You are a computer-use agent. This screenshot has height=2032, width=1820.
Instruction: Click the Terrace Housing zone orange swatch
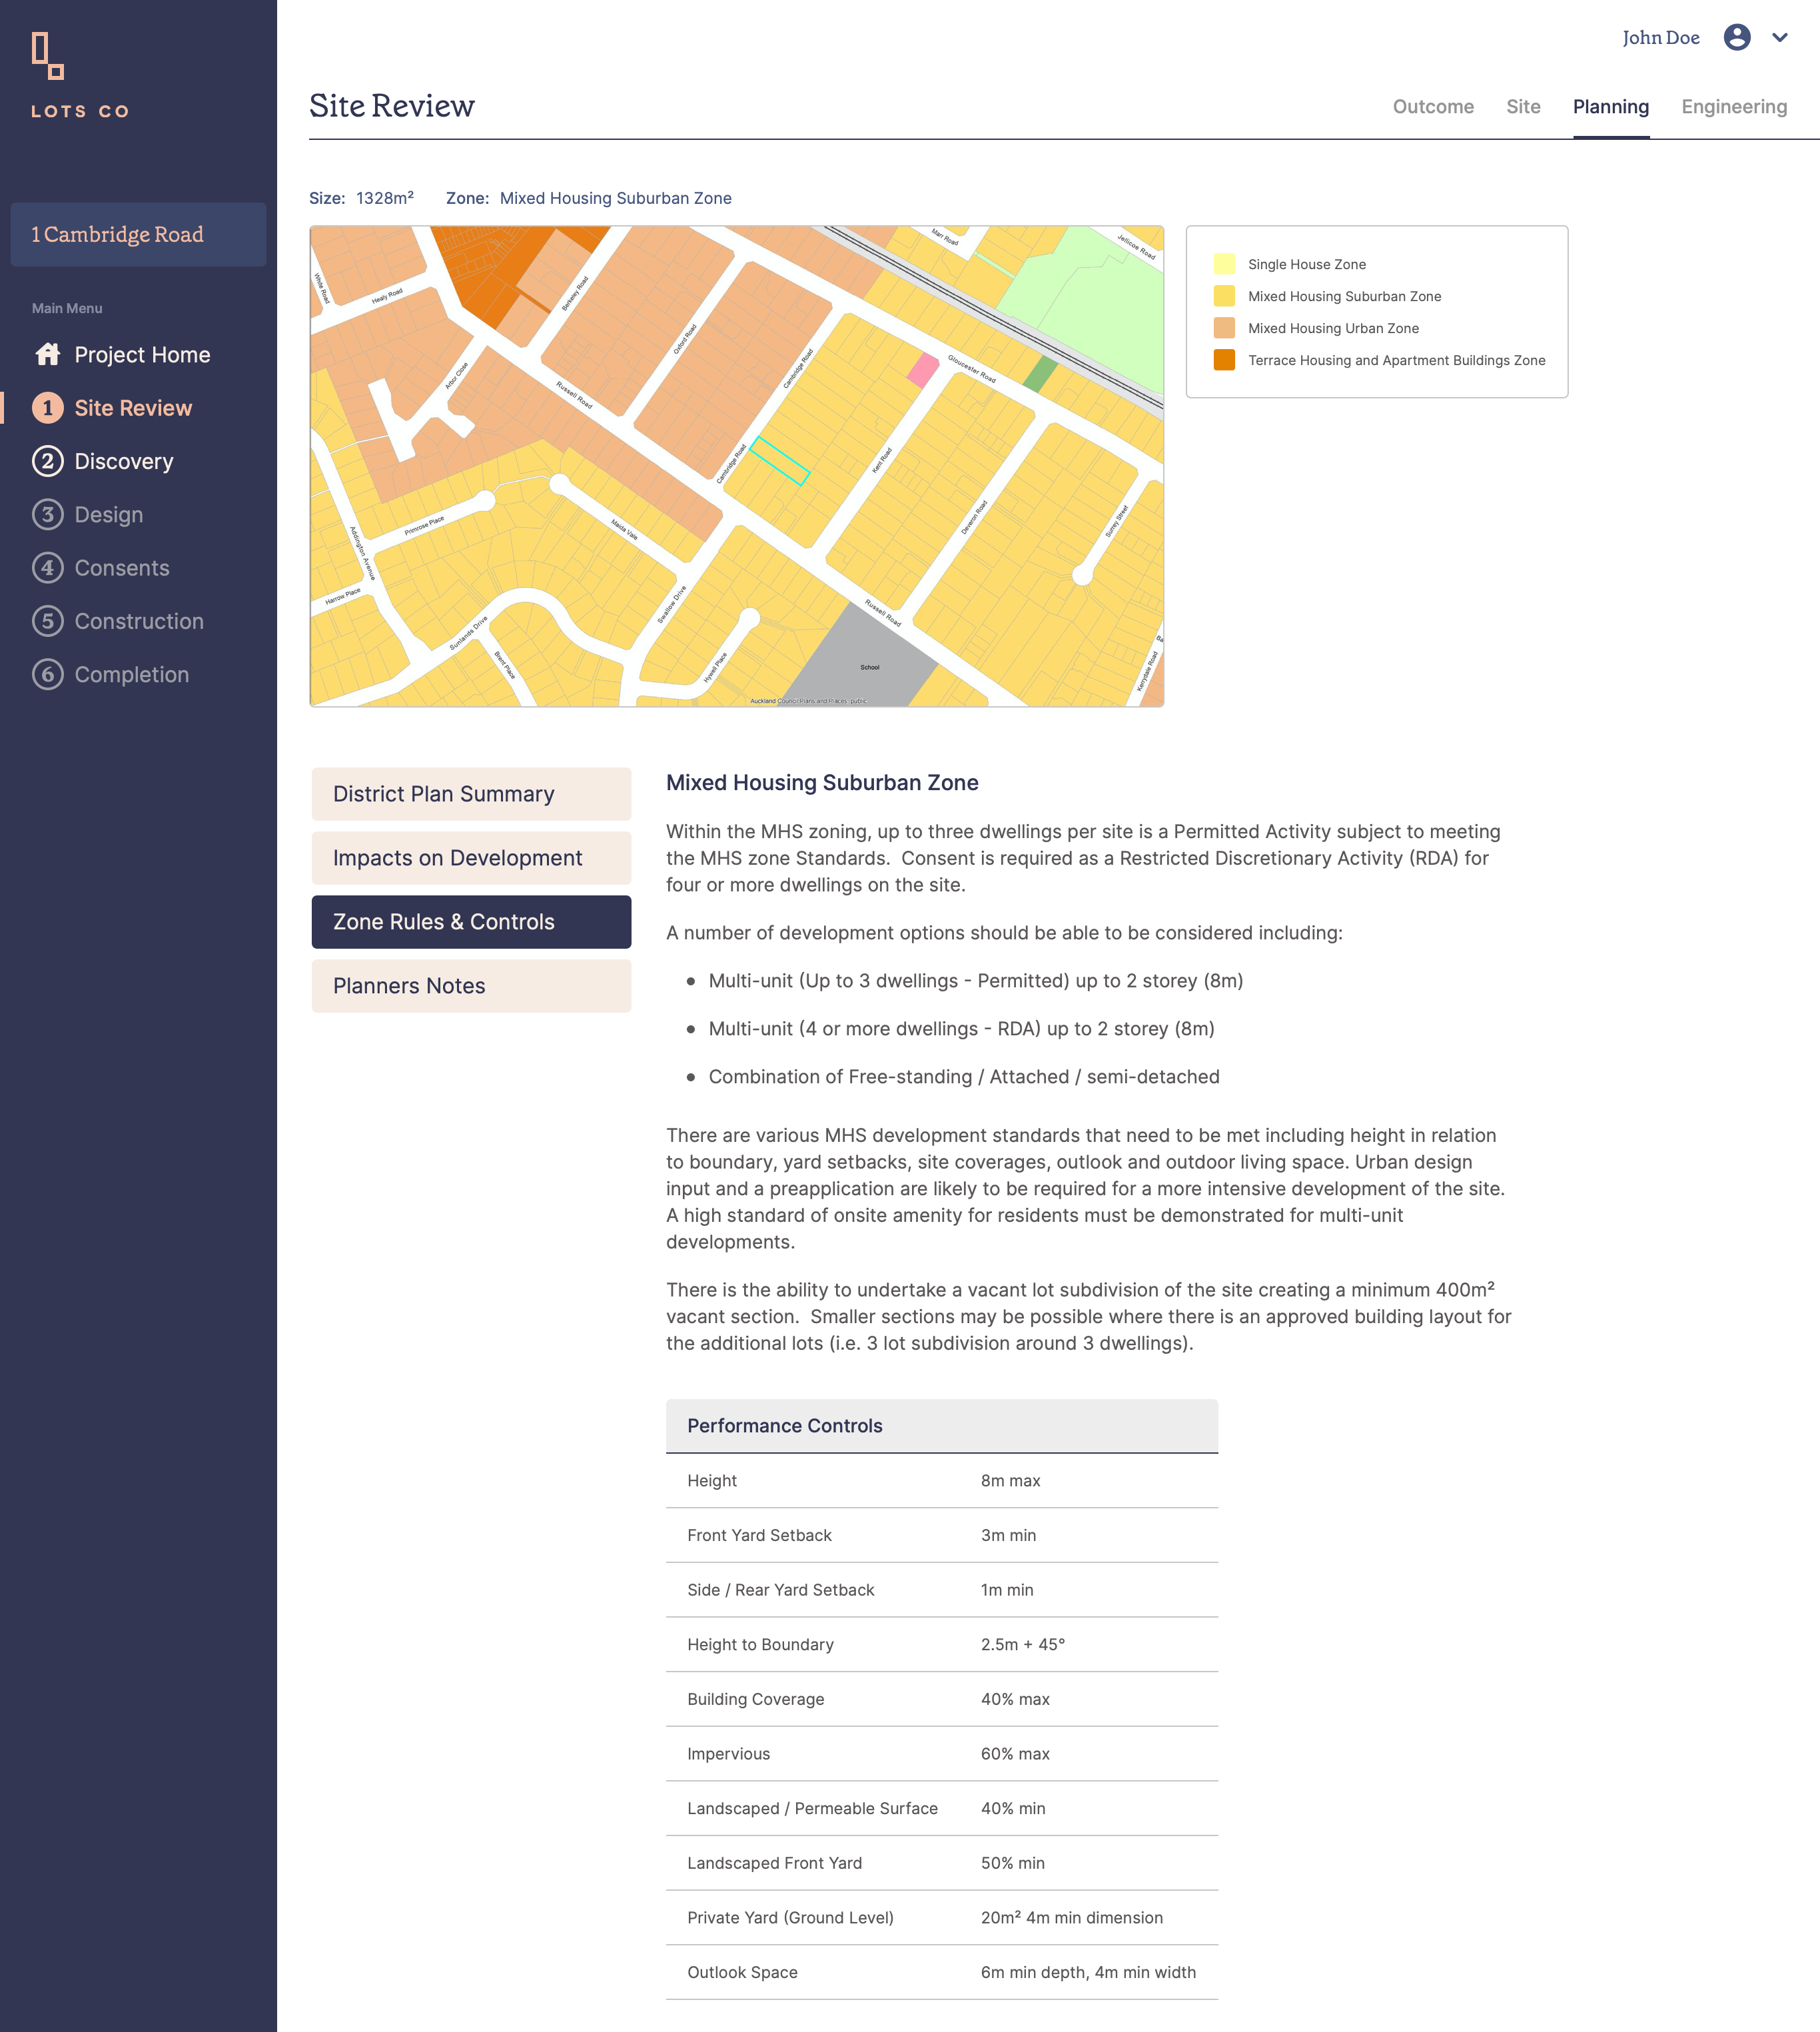pos(1224,360)
